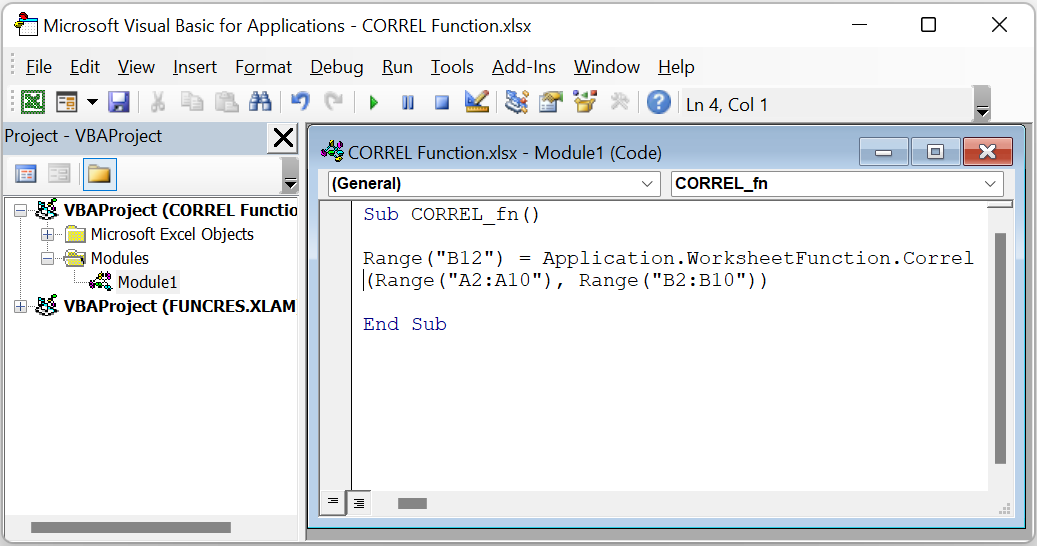Open the Window menu
This screenshot has width=1037, height=546.
[x=606, y=67]
